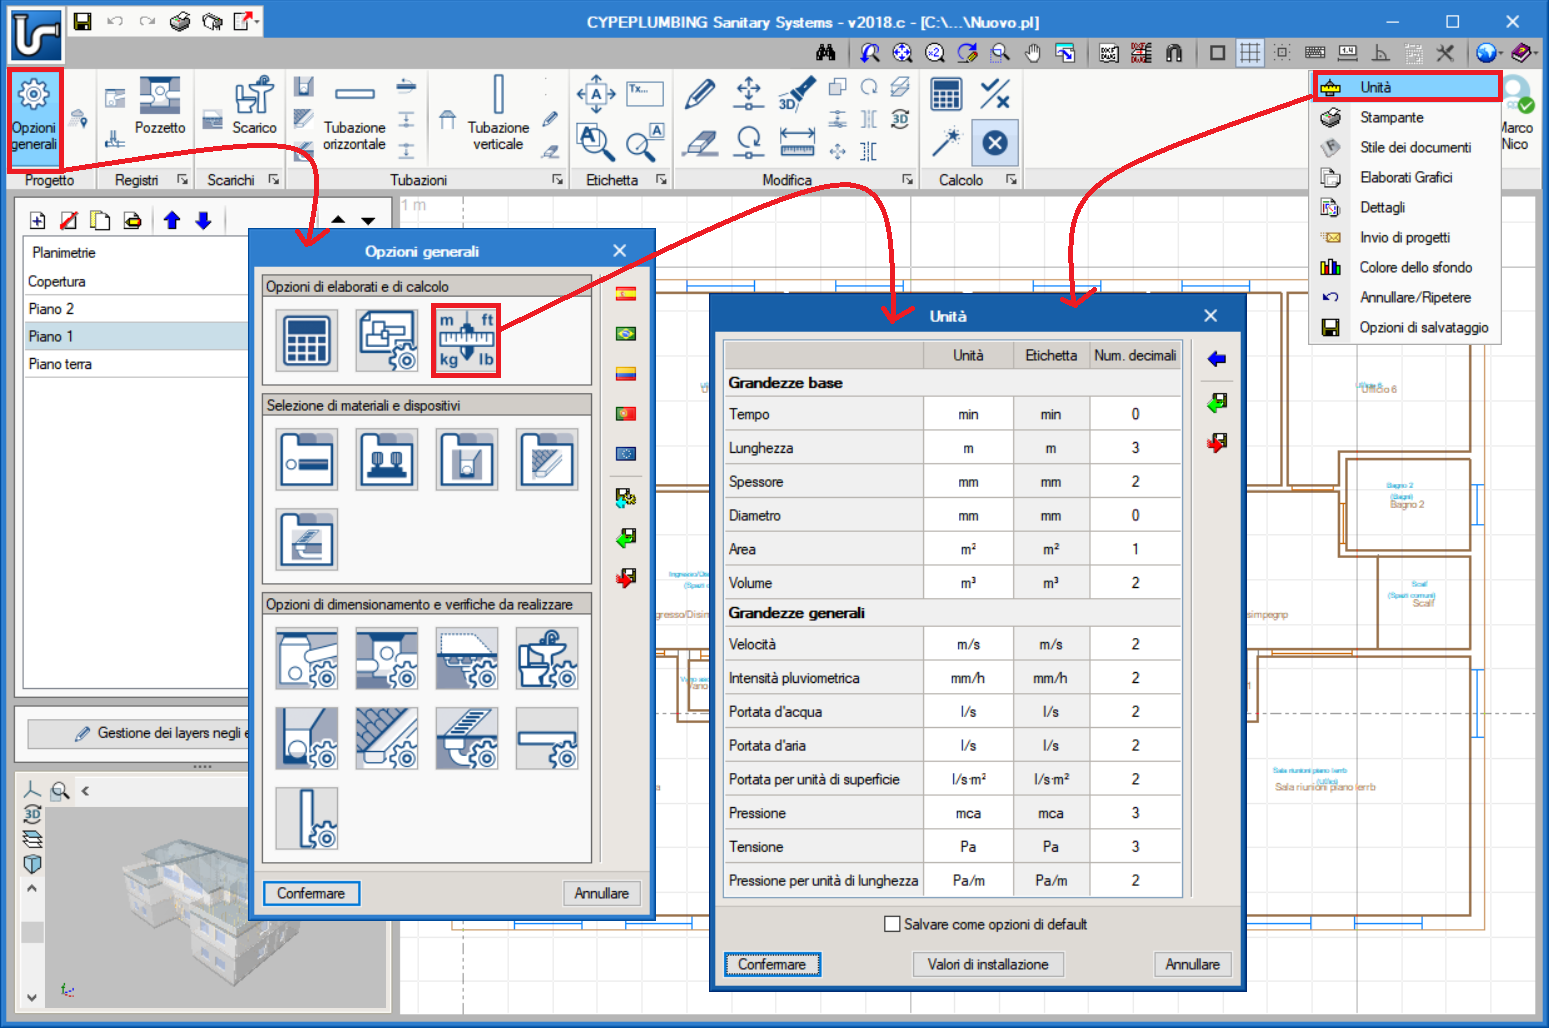Expand the Calcolo group launcher

[1011, 180]
